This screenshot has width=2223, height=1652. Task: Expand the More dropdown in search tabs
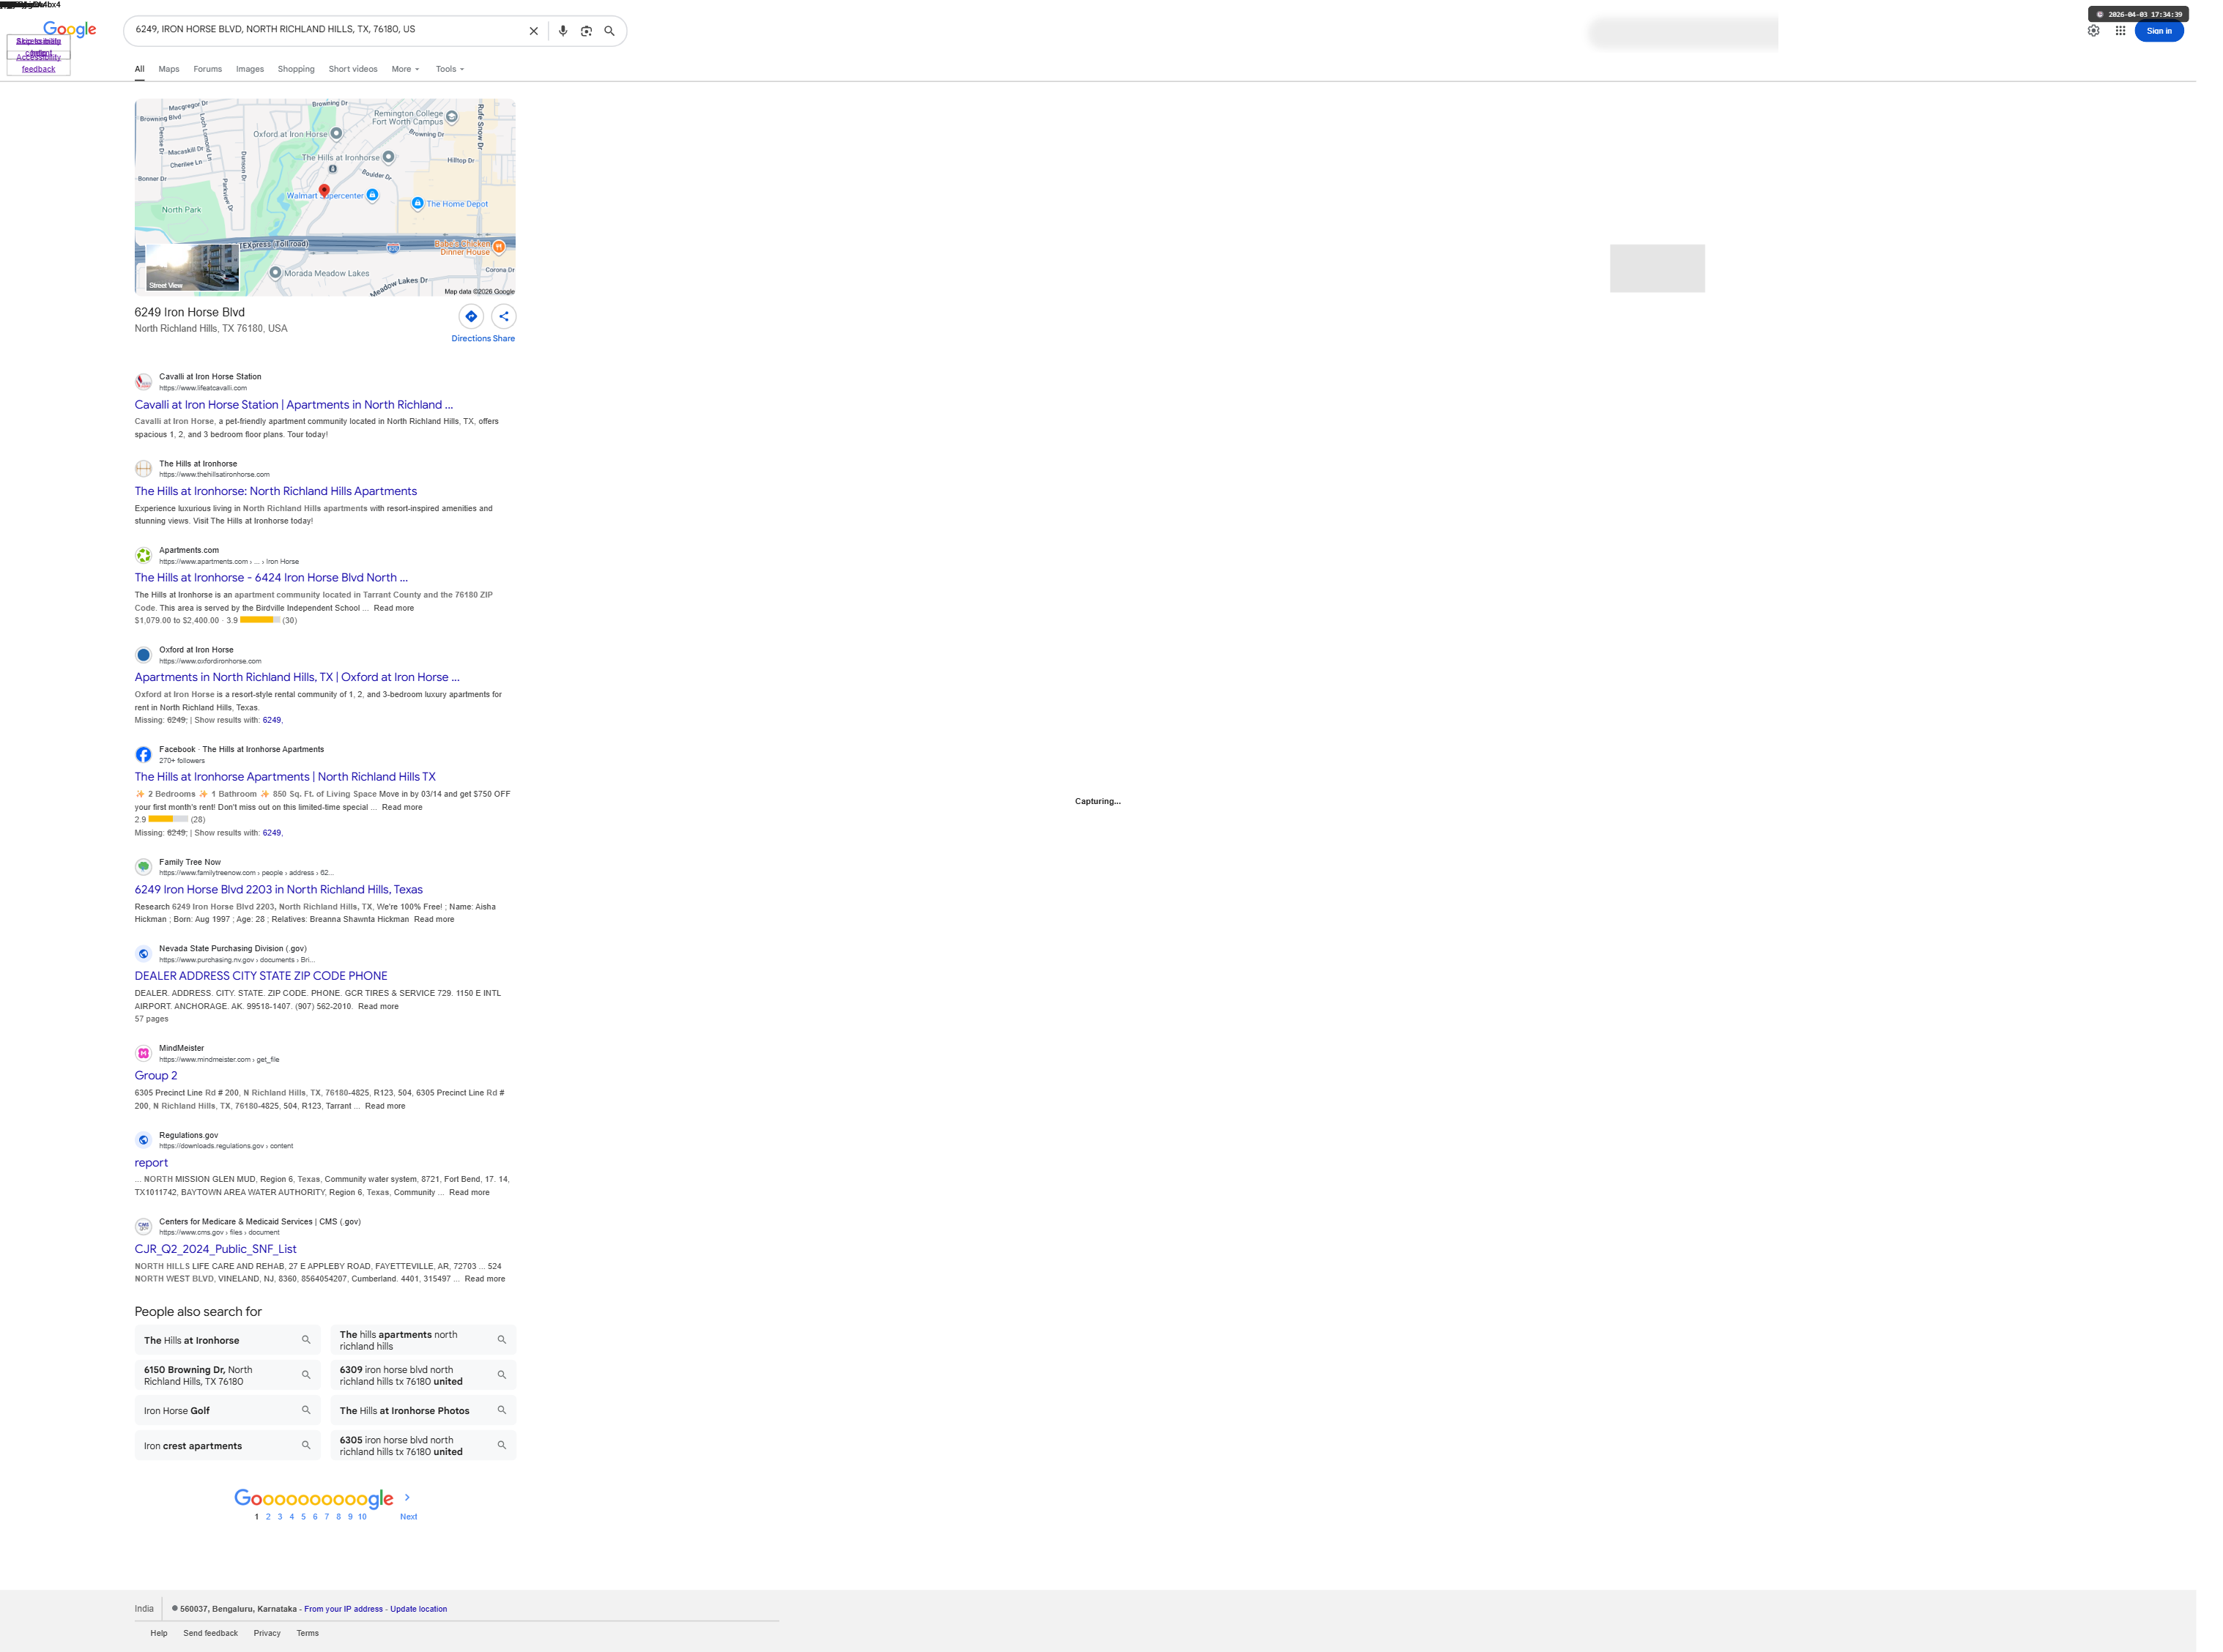405,69
